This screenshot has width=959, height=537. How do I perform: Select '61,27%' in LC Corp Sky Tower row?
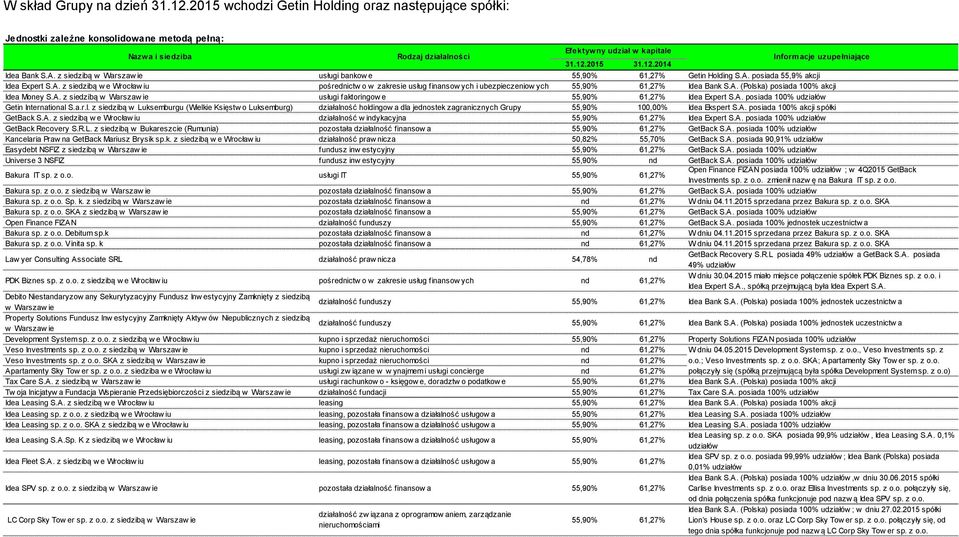[x=652, y=520]
